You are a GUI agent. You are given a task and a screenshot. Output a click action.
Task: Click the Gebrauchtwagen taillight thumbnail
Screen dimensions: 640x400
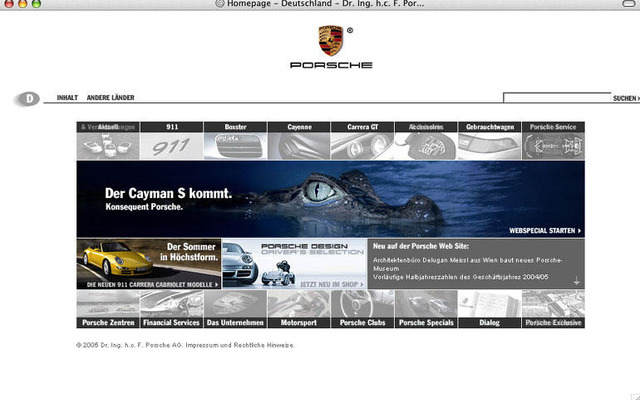point(490,146)
